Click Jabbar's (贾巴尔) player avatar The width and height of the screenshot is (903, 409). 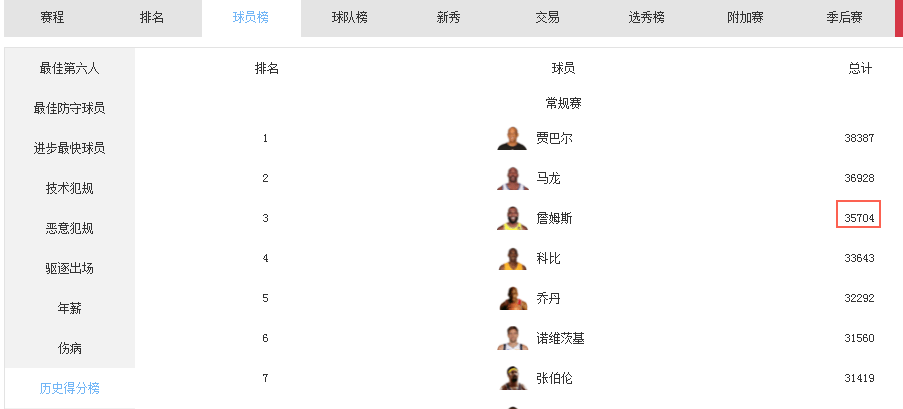[512, 138]
